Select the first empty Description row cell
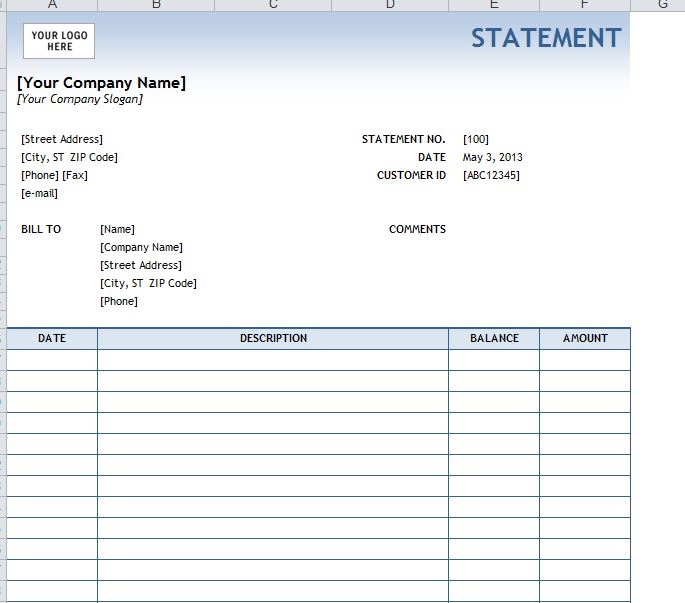The height and width of the screenshot is (603, 685). (273, 360)
